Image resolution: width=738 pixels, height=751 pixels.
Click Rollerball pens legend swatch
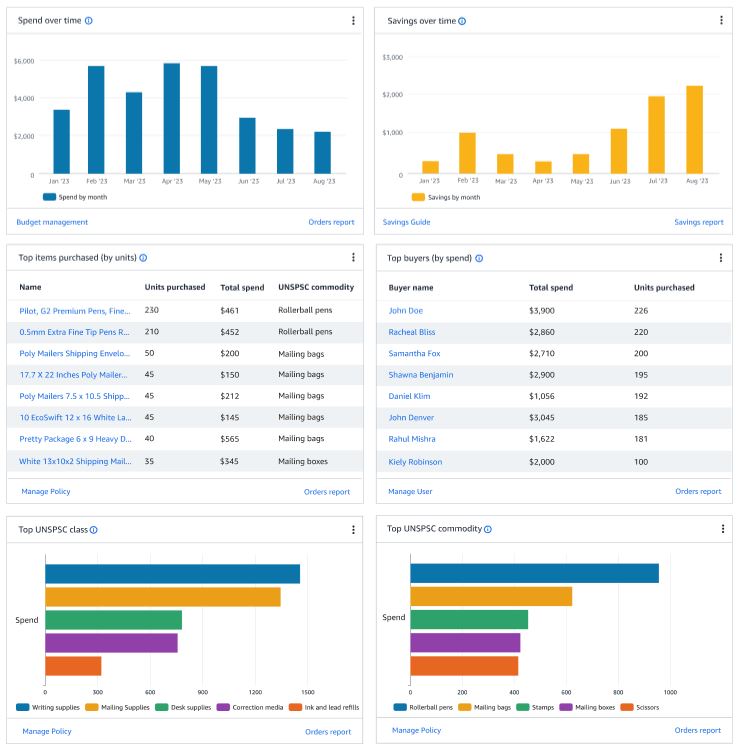(x=400, y=707)
